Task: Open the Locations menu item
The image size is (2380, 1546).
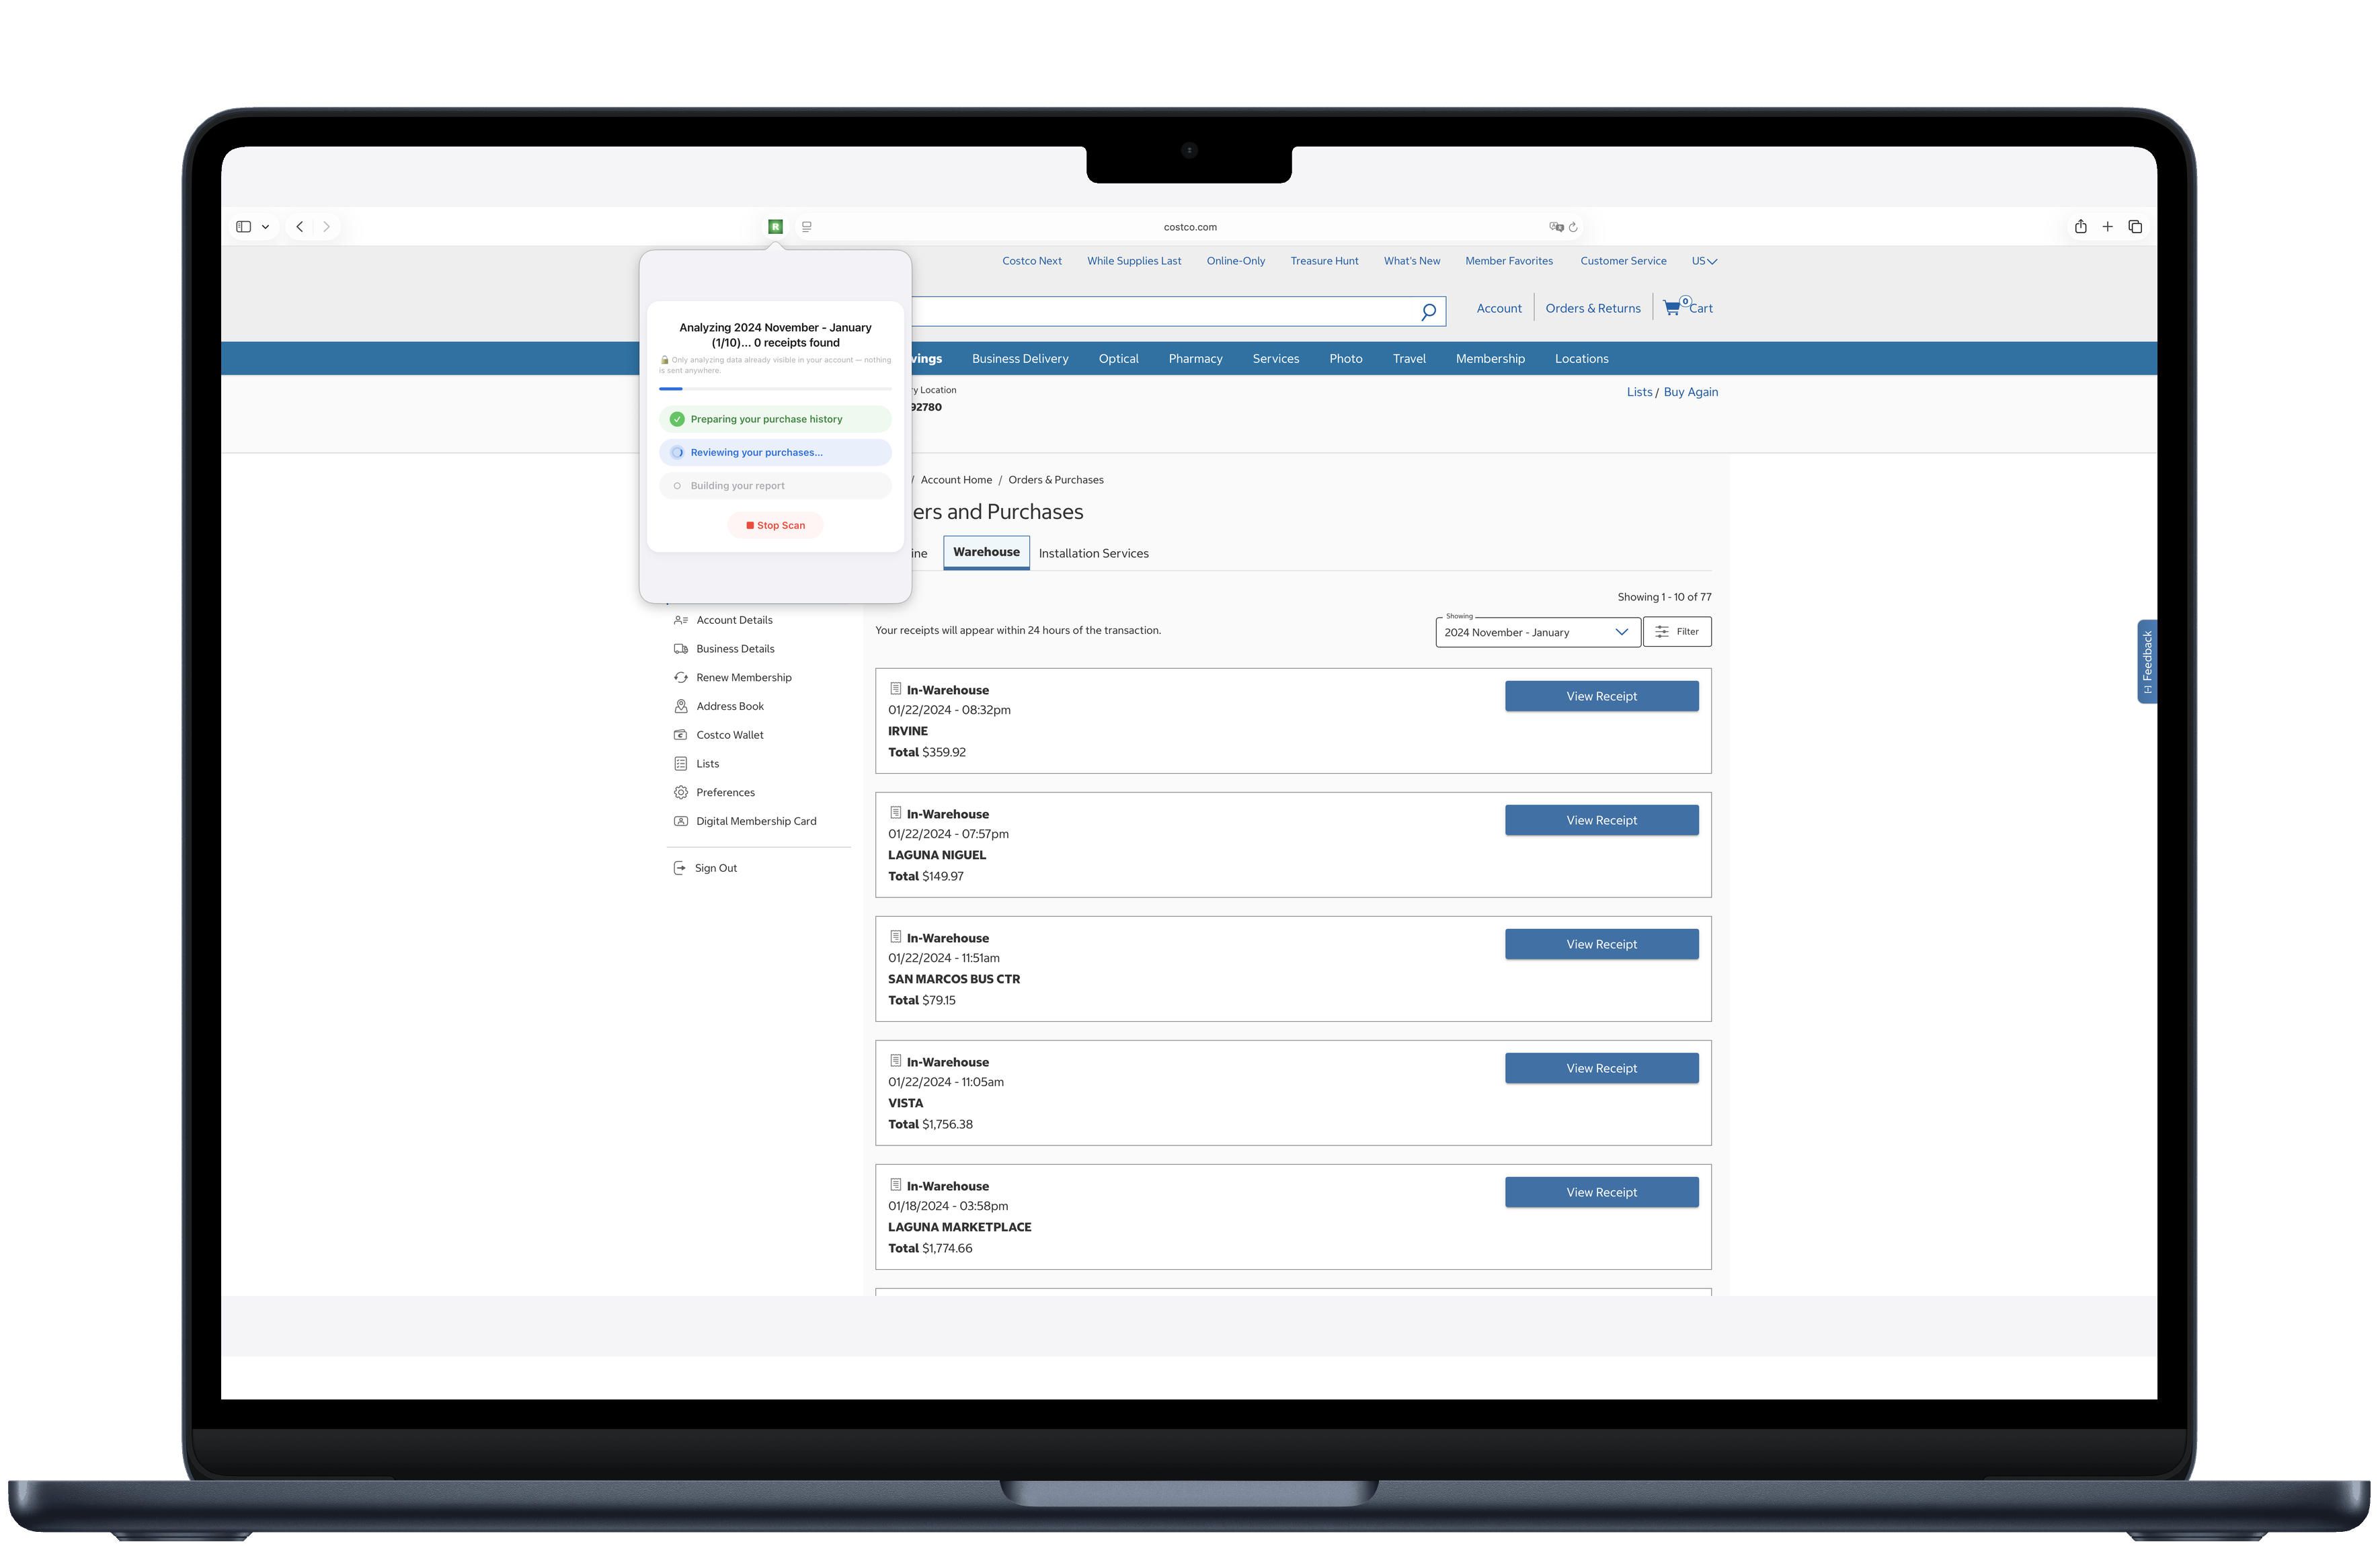Action: 1581,358
